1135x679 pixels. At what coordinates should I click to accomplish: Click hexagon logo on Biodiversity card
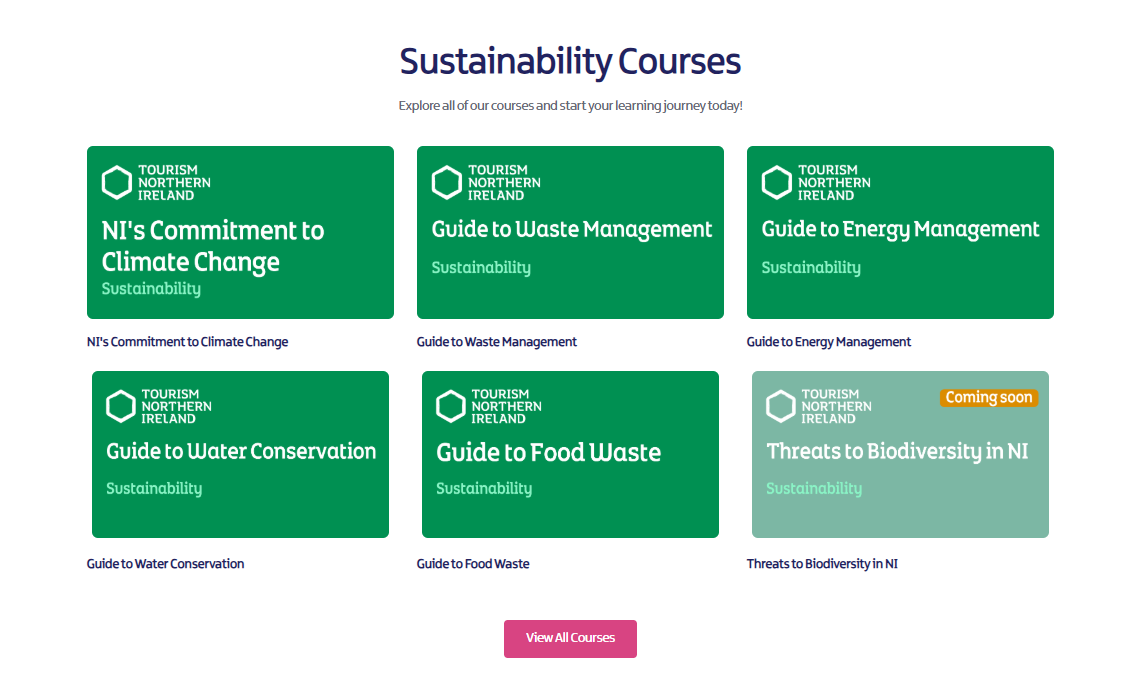[781, 407]
